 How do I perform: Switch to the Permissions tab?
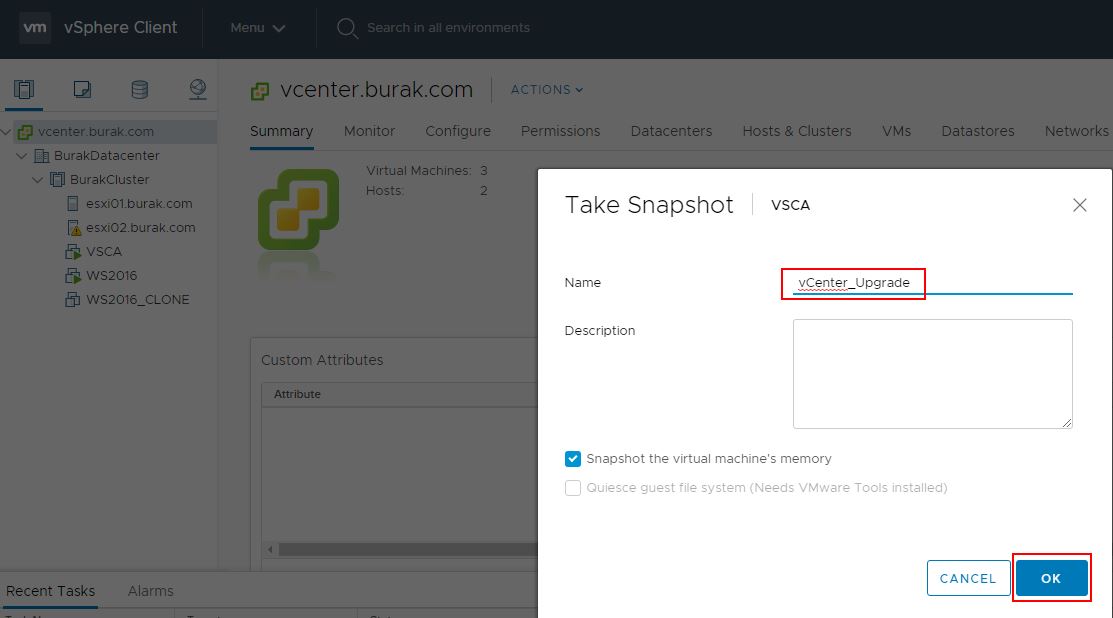[x=560, y=131]
